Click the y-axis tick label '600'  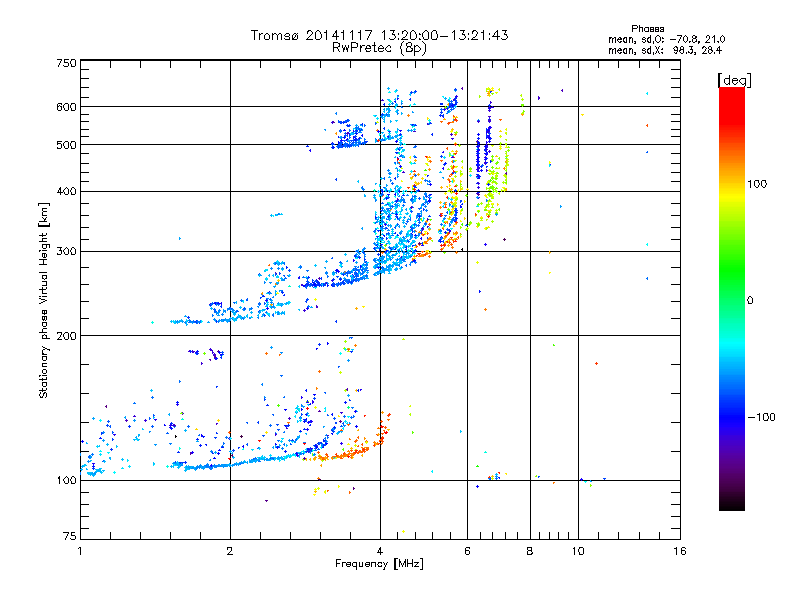[66, 107]
